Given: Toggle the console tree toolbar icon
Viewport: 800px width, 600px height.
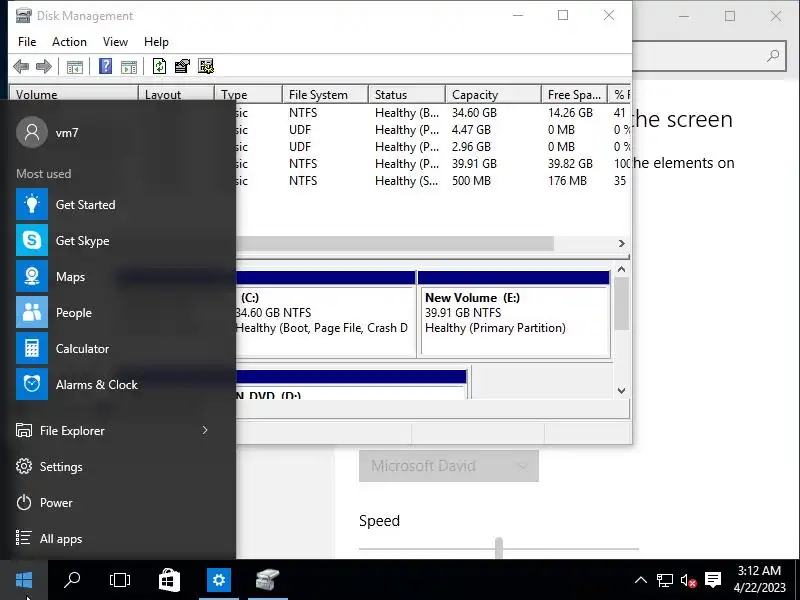Looking at the screenshot, I should coord(74,66).
